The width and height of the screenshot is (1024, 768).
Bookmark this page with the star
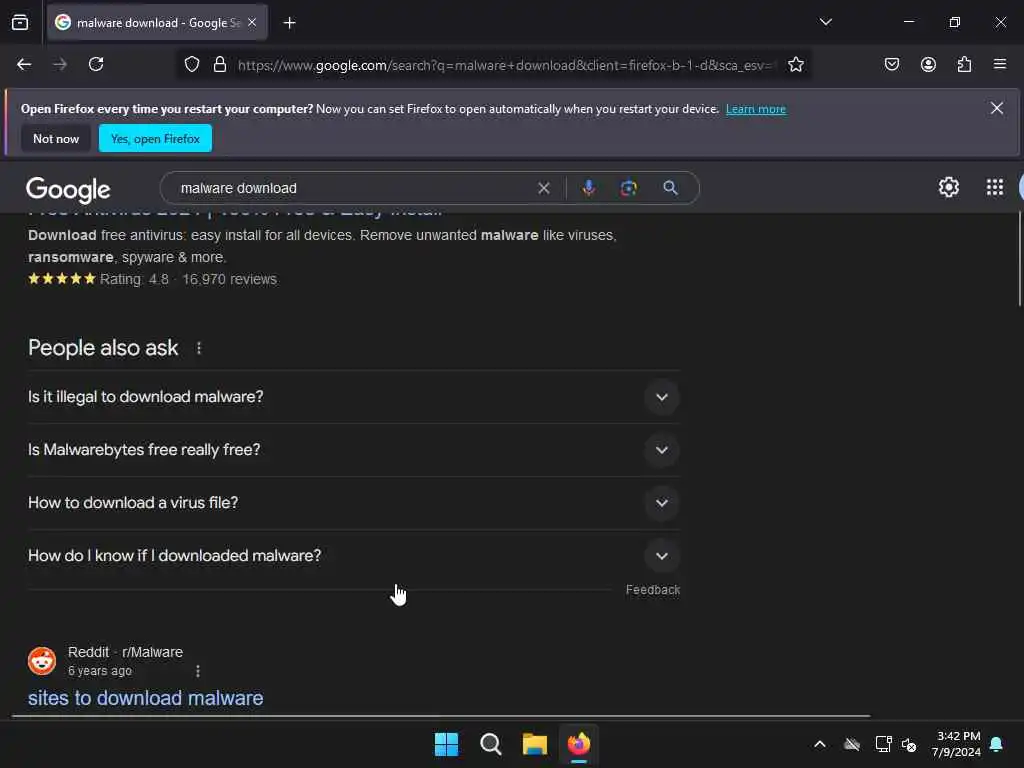click(795, 65)
